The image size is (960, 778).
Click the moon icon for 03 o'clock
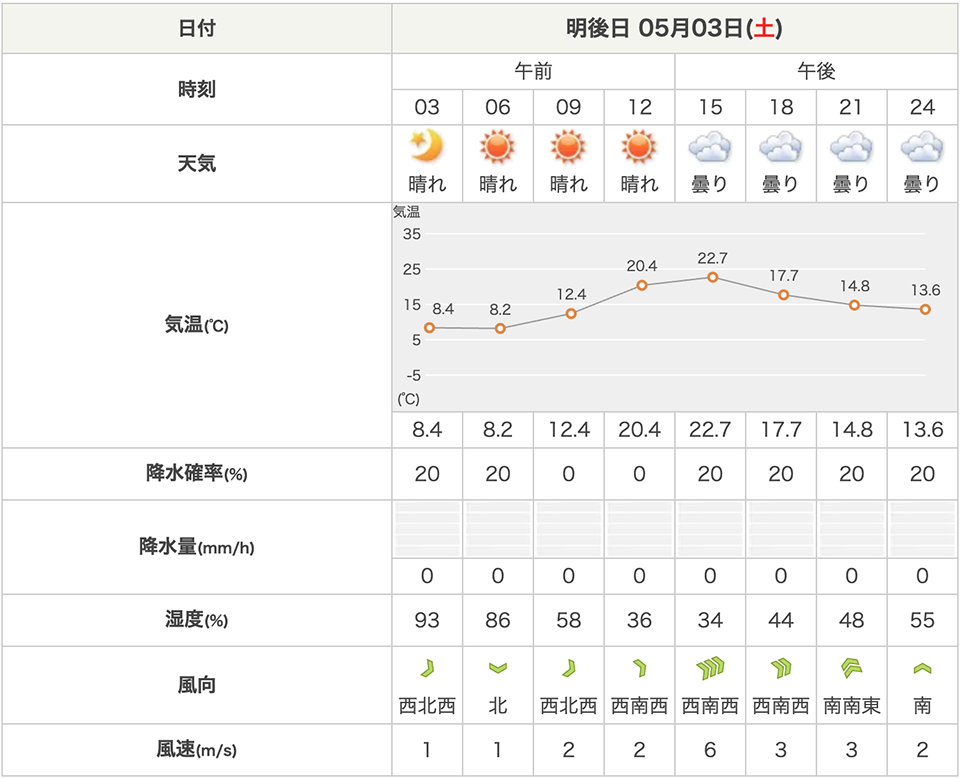click(427, 146)
